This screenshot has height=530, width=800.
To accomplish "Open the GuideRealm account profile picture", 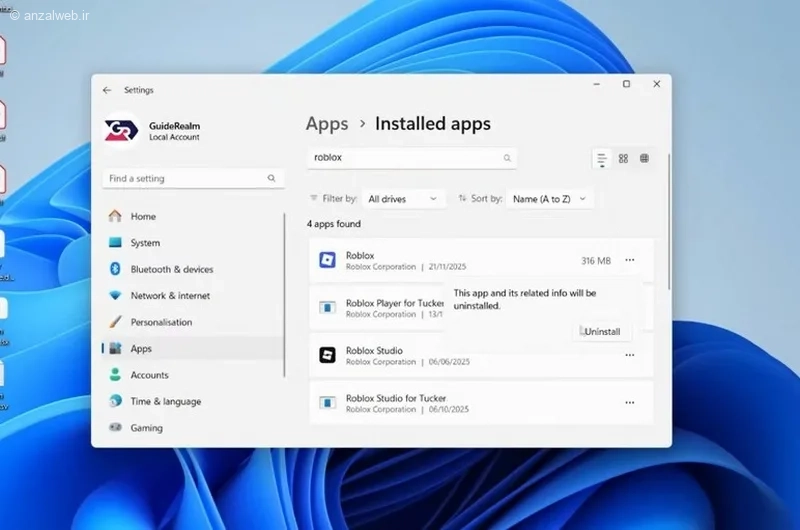I will coord(121,131).
